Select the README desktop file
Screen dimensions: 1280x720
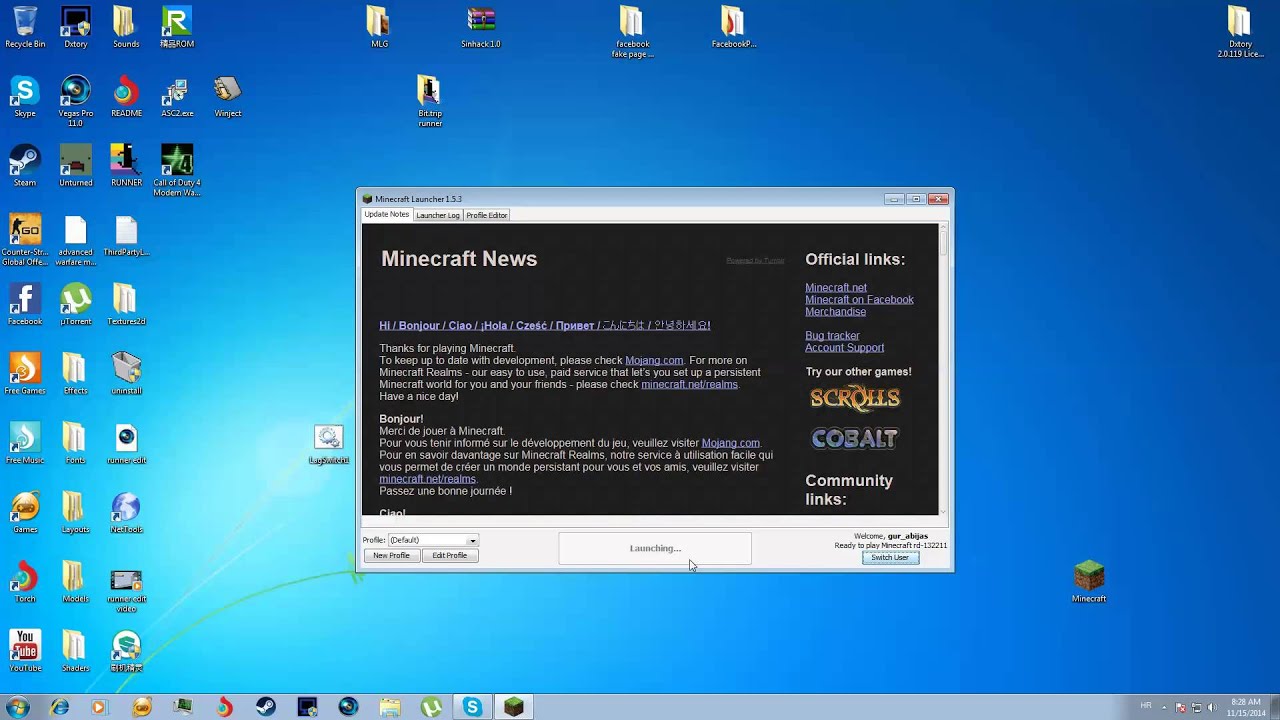pyautogui.click(x=126, y=97)
